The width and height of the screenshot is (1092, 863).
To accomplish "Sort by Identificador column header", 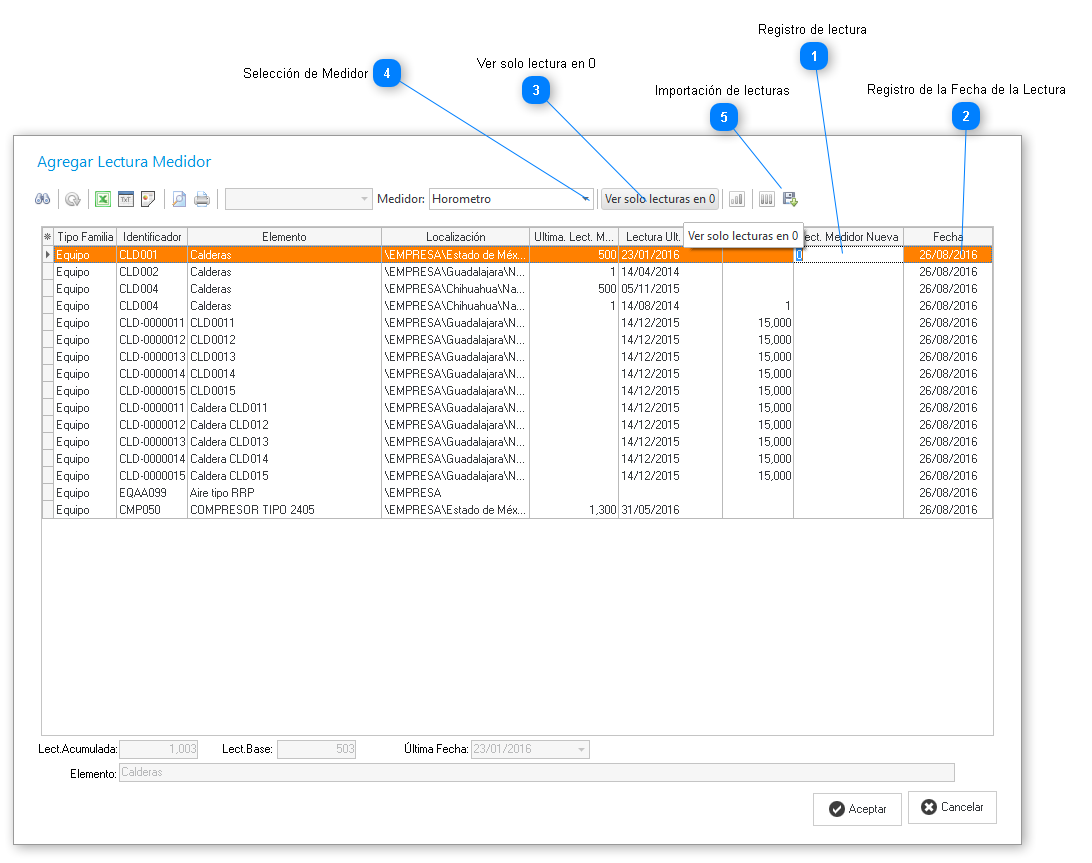I will [152, 237].
